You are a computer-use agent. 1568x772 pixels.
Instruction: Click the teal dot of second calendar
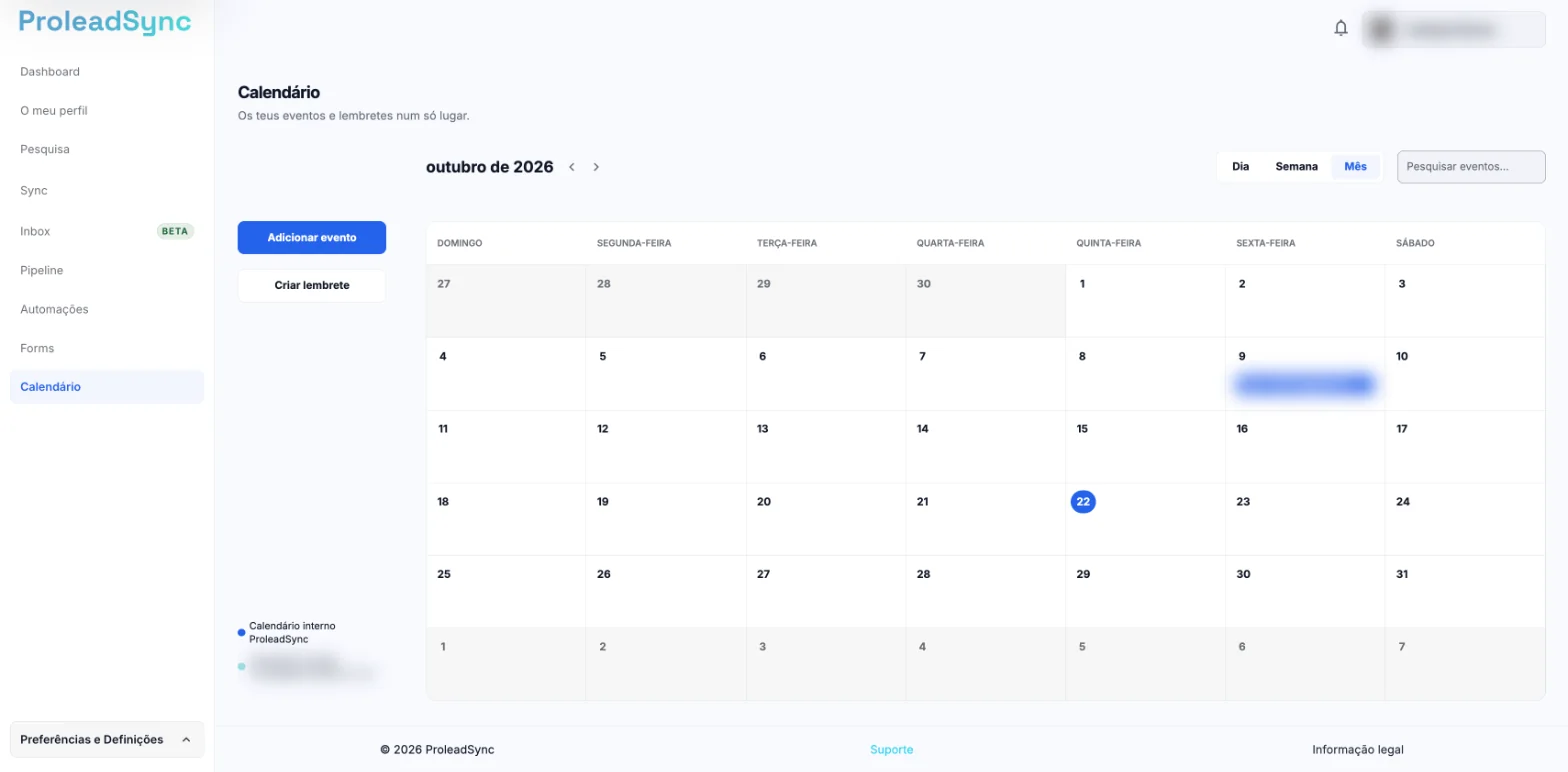point(241,666)
